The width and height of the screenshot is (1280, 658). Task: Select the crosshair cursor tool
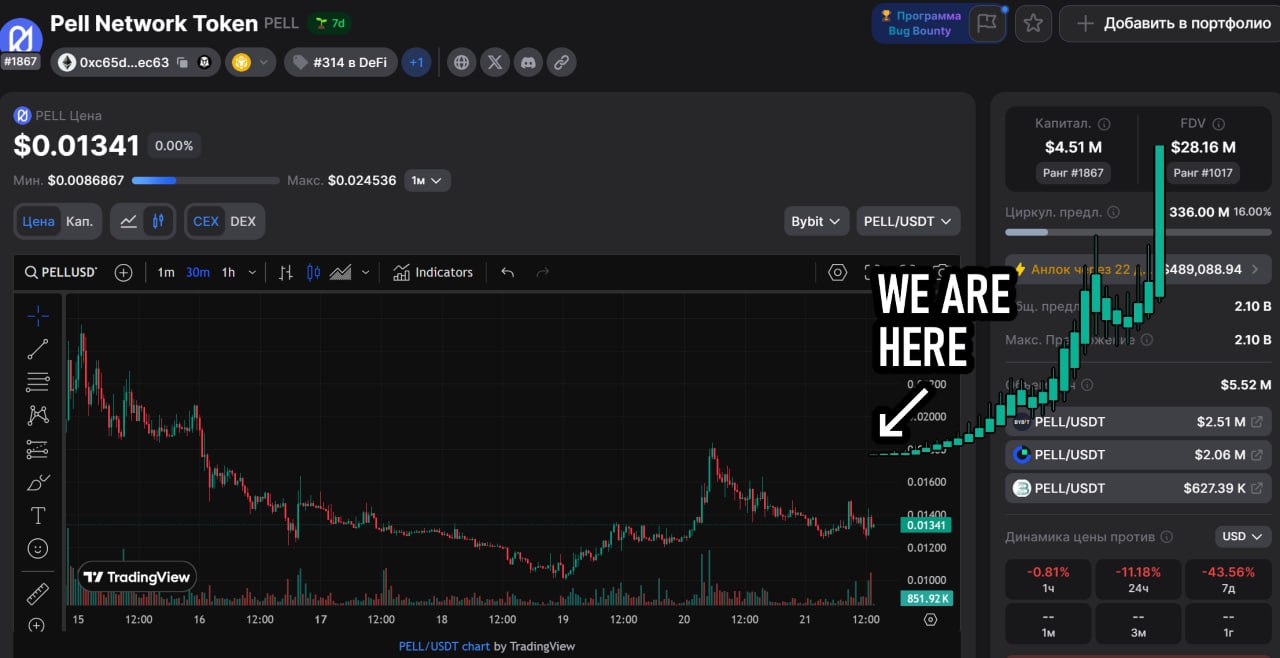coord(38,316)
